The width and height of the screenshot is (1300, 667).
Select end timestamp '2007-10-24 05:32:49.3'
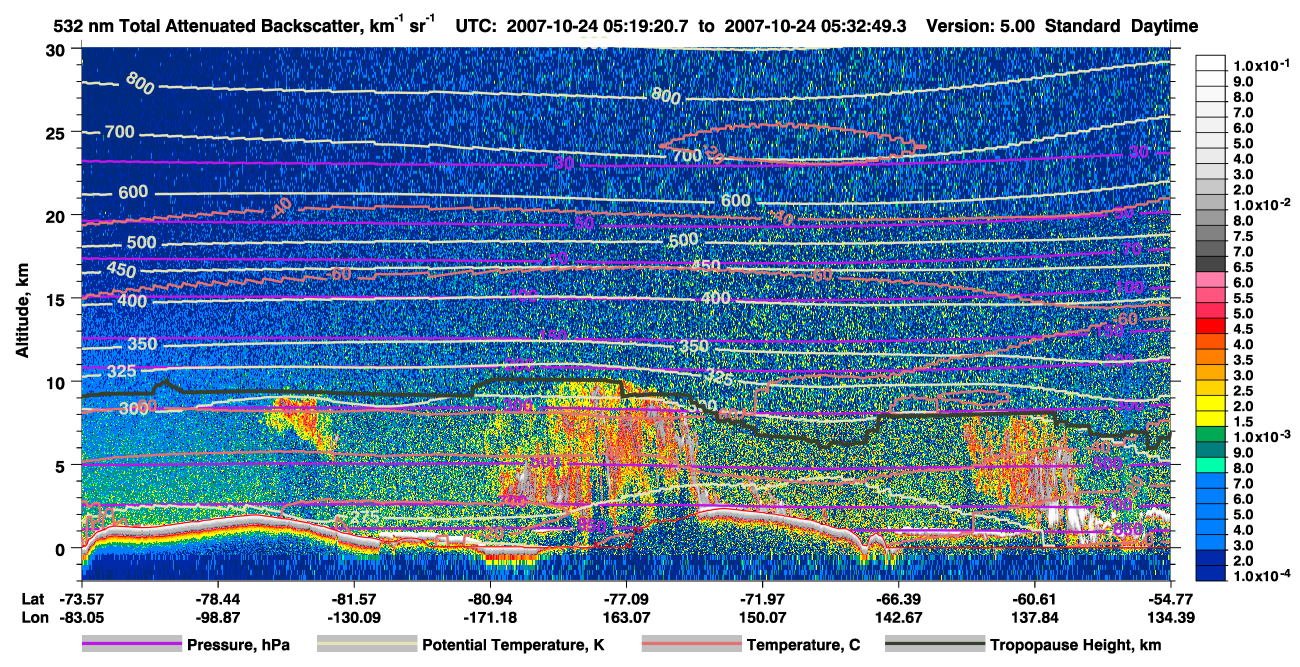pos(816,27)
